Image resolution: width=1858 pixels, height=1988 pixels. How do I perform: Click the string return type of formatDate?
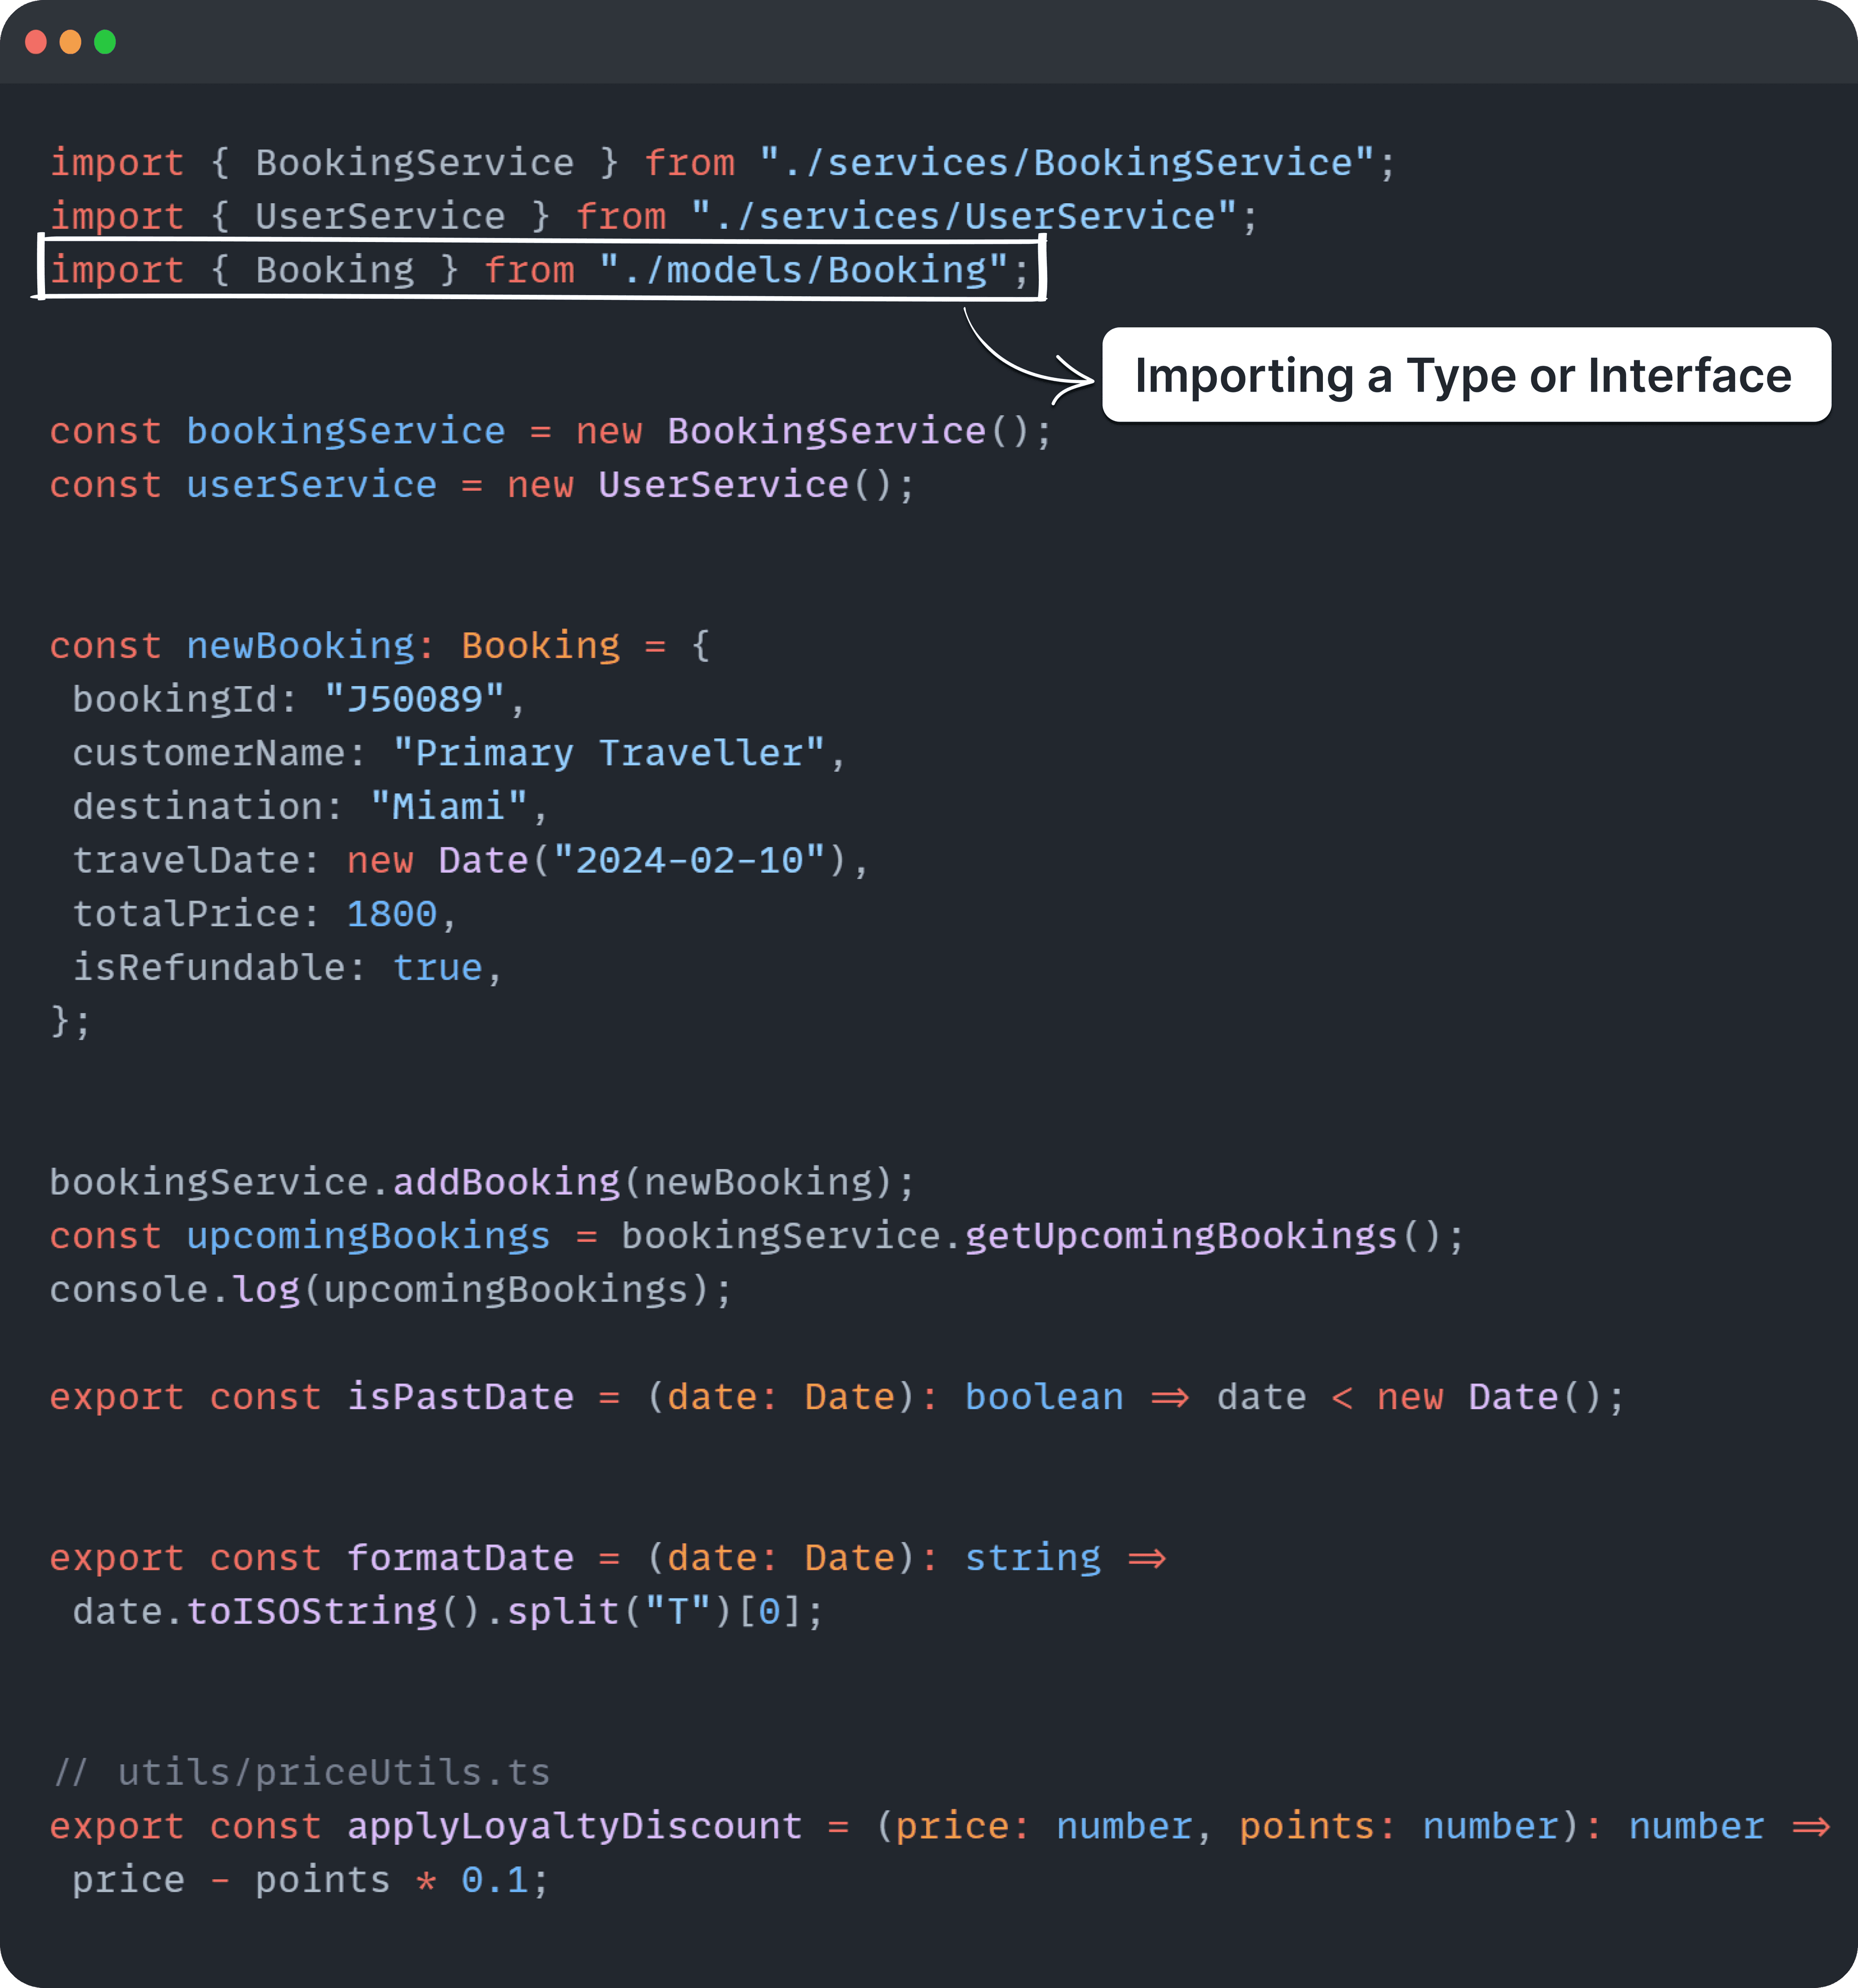point(1033,1558)
